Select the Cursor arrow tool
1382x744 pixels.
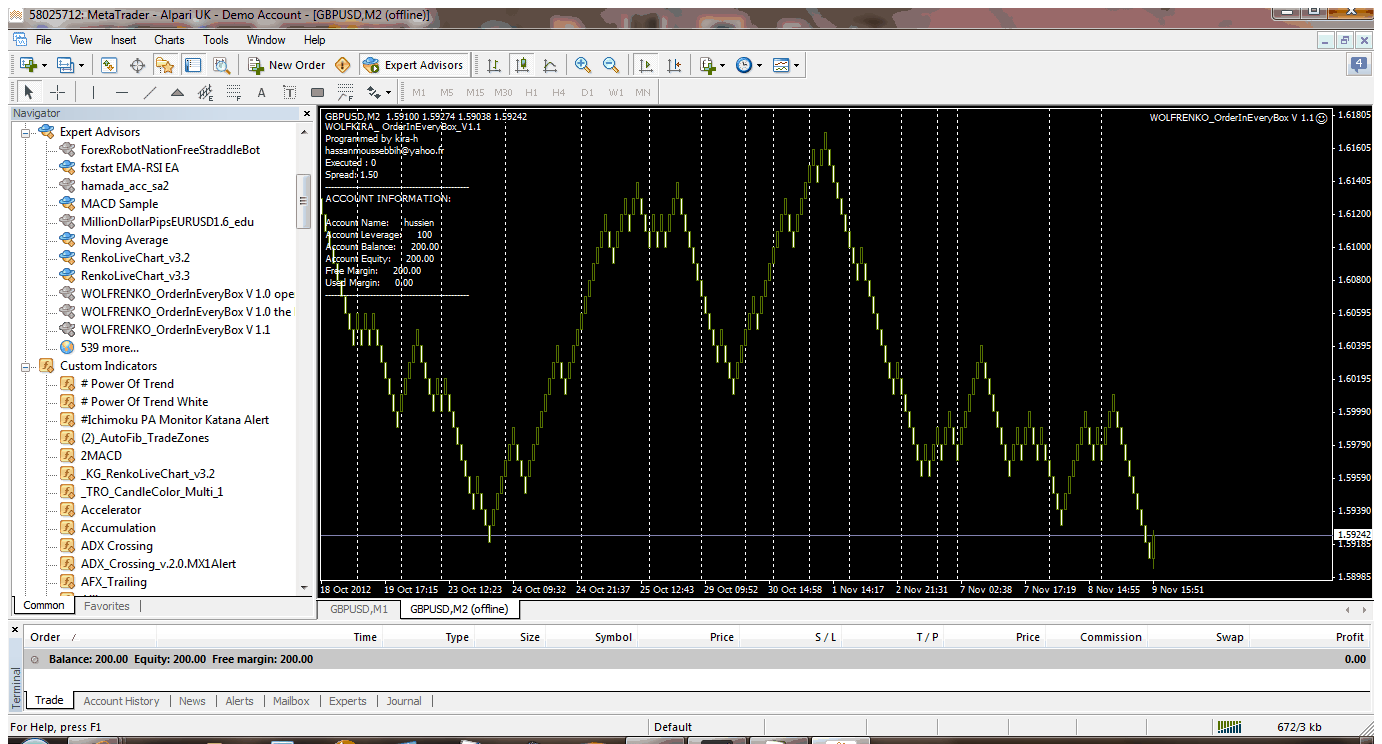28,93
